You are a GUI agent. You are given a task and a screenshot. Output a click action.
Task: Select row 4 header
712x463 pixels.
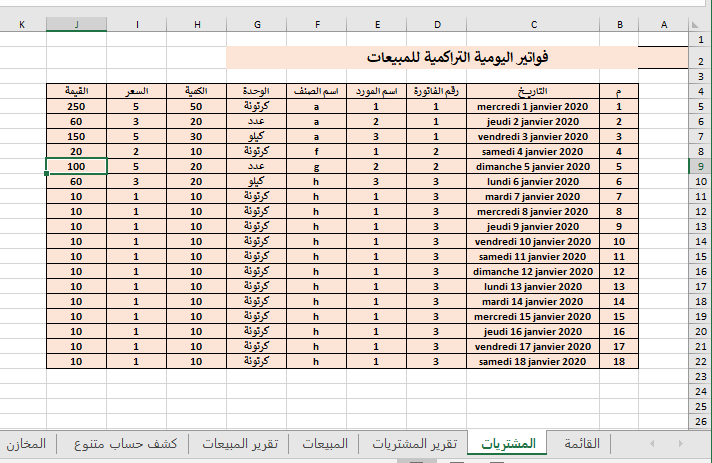click(x=700, y=91)
